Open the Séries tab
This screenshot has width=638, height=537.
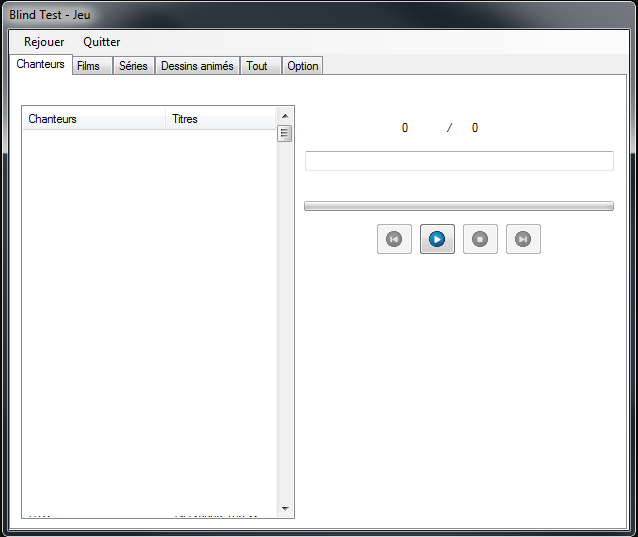point(133,66)
